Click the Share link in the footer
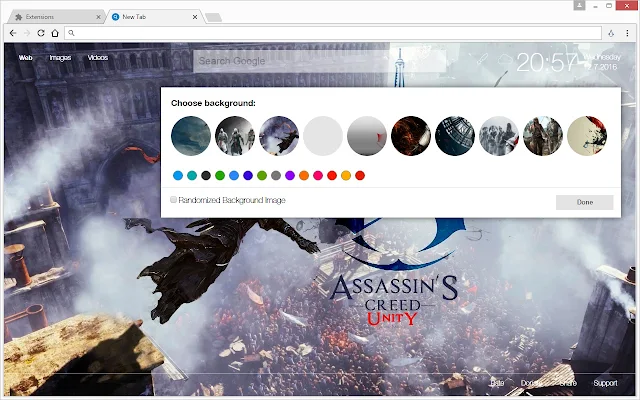 point(568,383)
